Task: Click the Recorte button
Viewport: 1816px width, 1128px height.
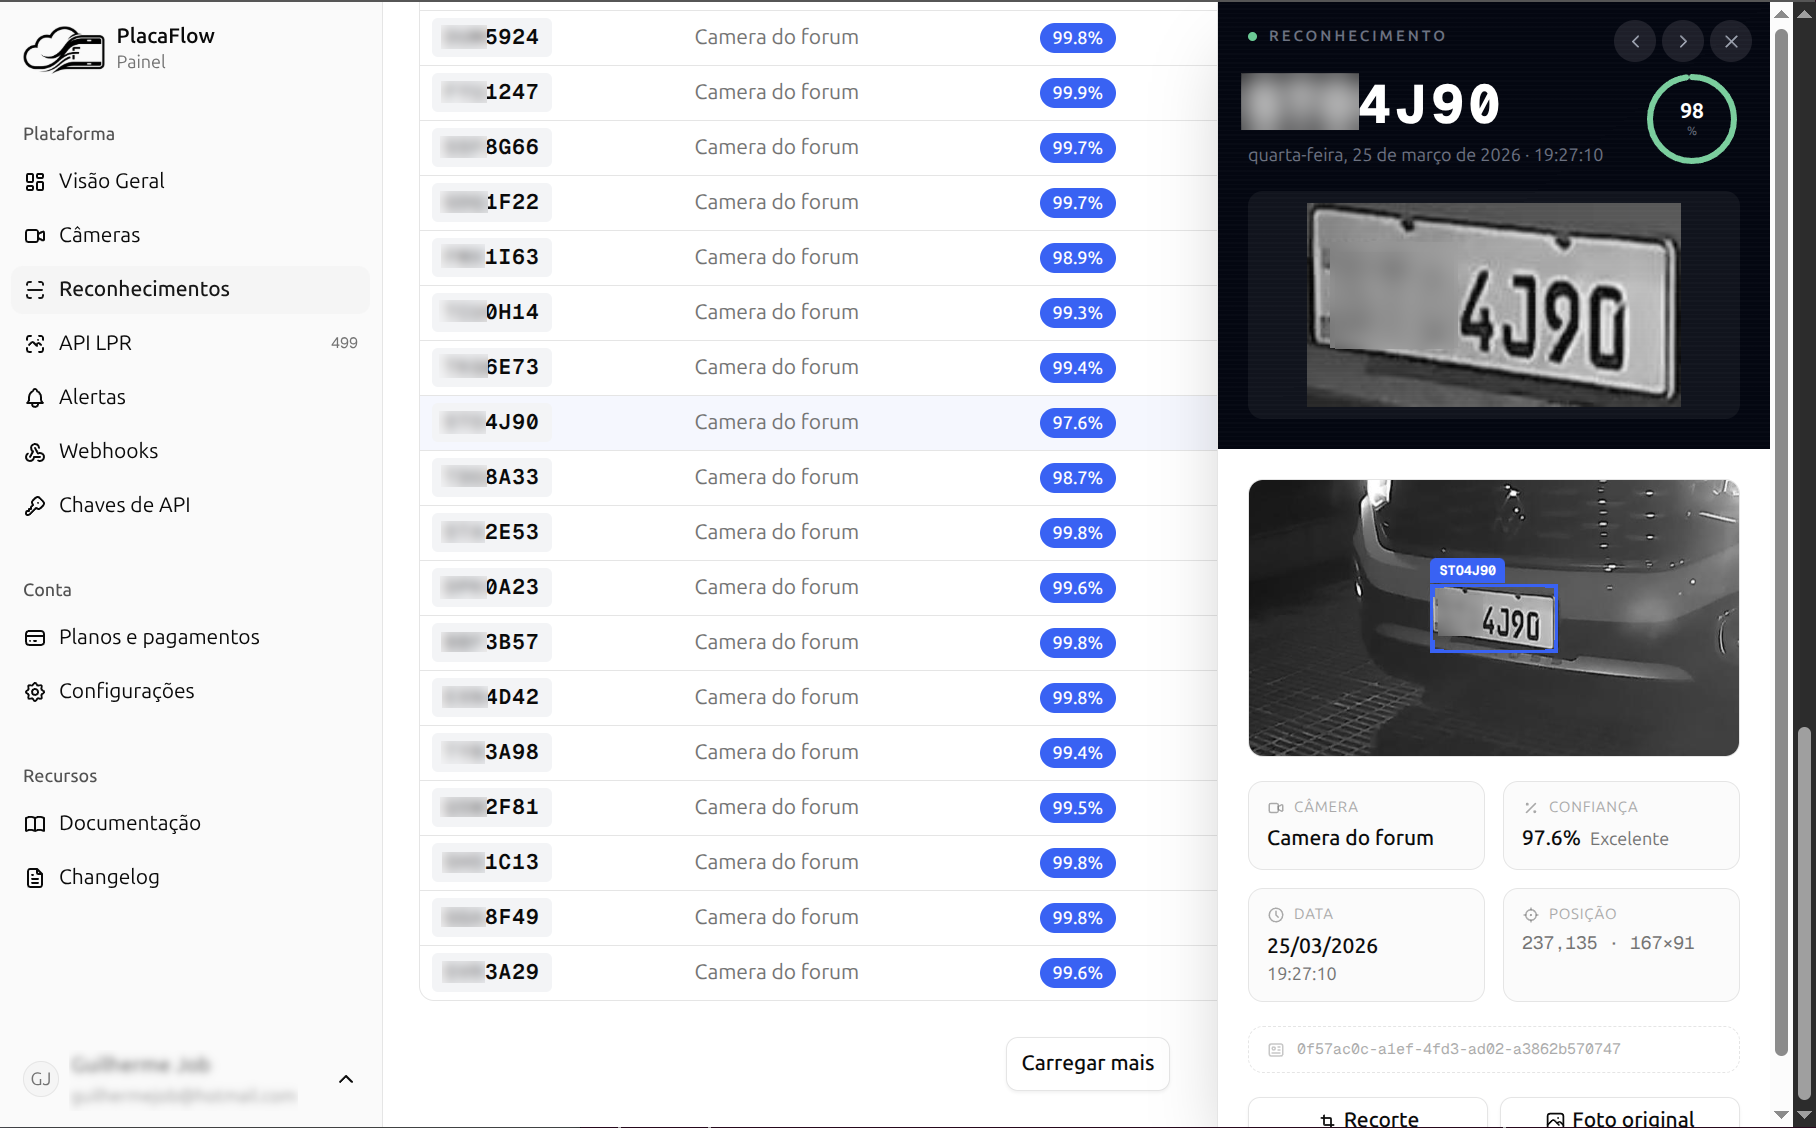Action: tap(1367, 1117)
